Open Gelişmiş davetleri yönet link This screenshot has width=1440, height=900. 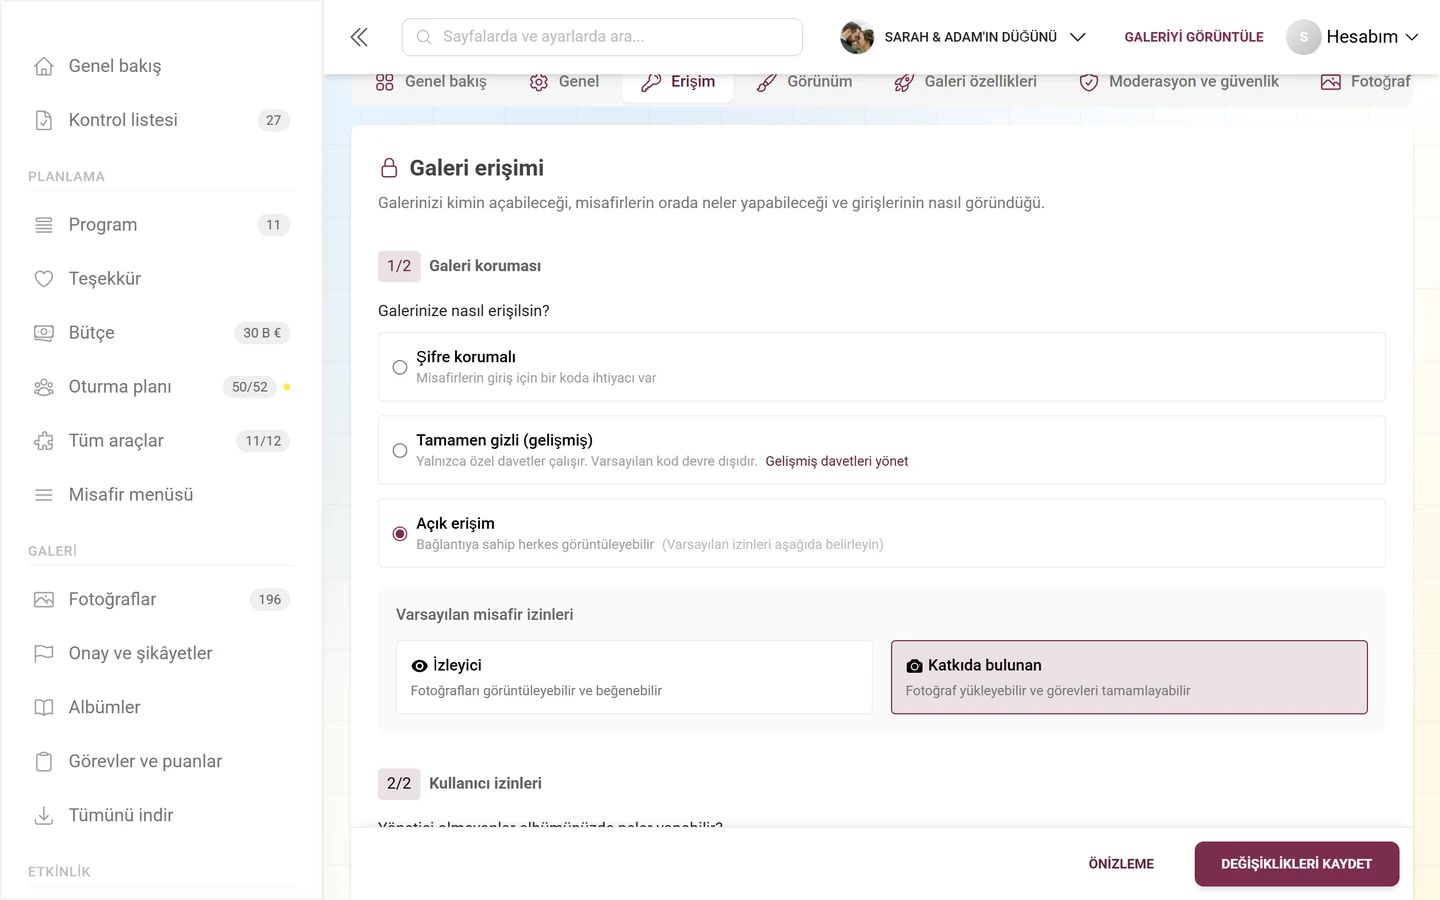837,461
